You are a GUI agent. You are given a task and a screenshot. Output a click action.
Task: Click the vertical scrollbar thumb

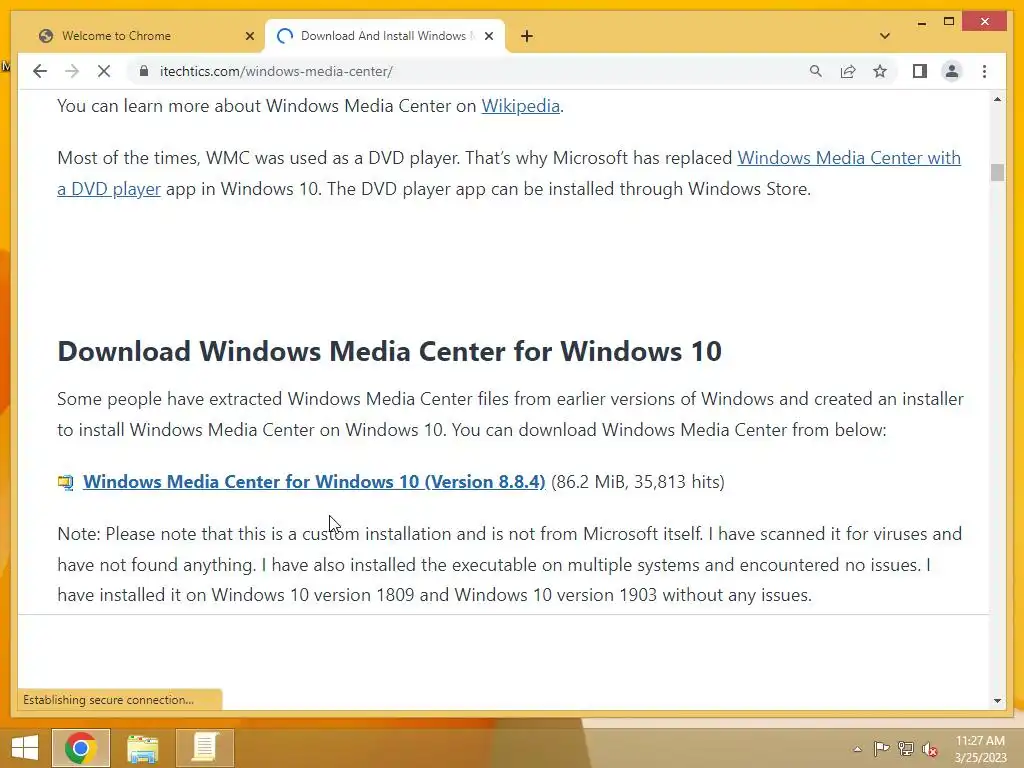[997, 172]
